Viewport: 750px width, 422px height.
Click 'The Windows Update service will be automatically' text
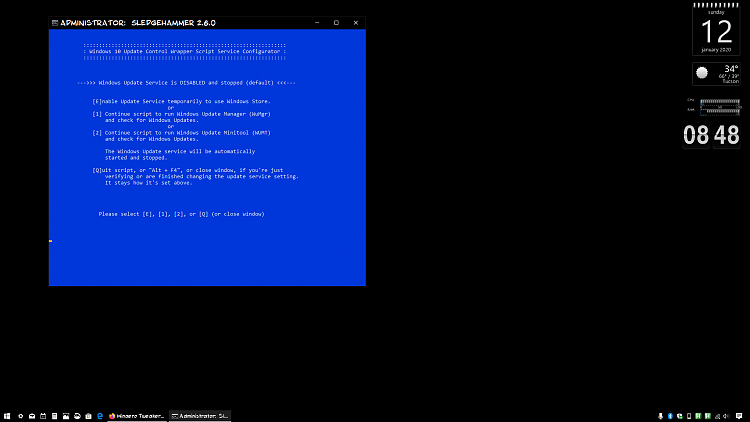pos(180,151)
